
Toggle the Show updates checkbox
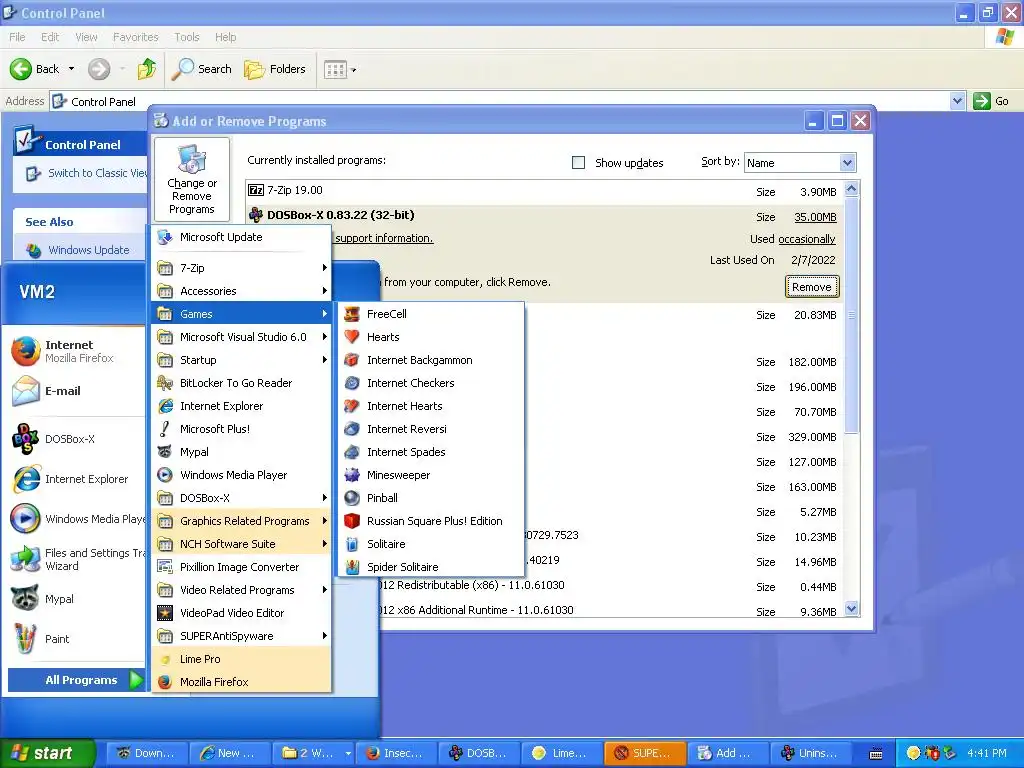(579, 163)
